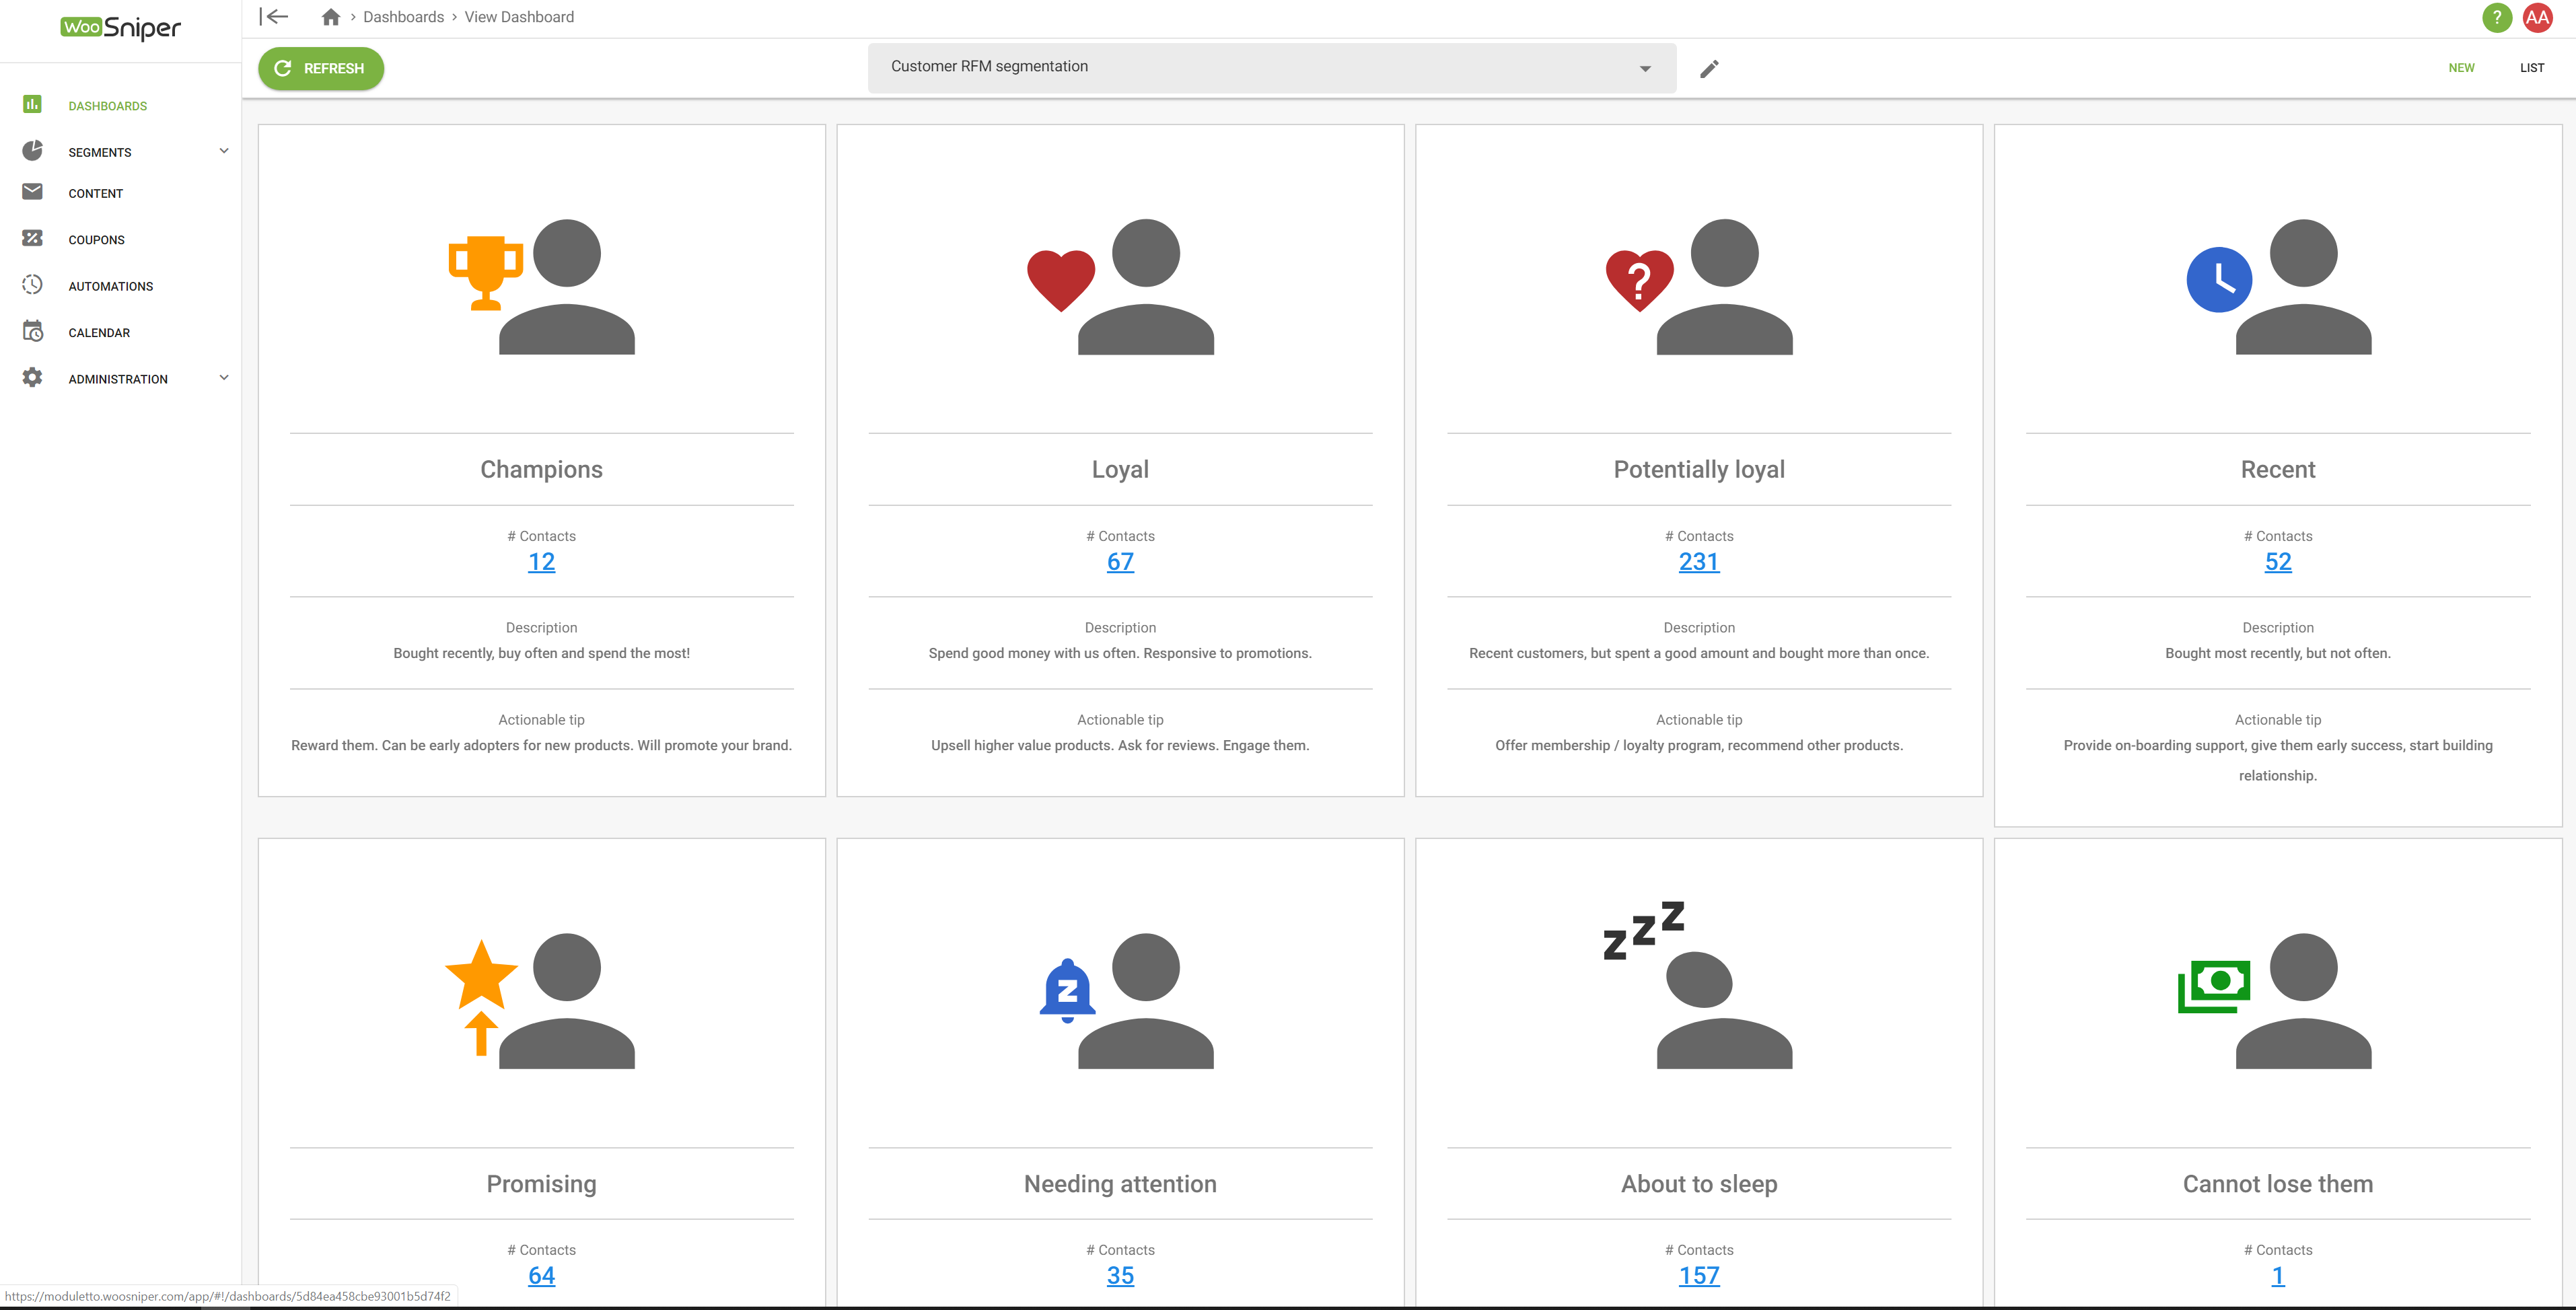Select the Calendar icon in sidebar
This screenshot has width=2576, height=1310.
pos(33,331)
